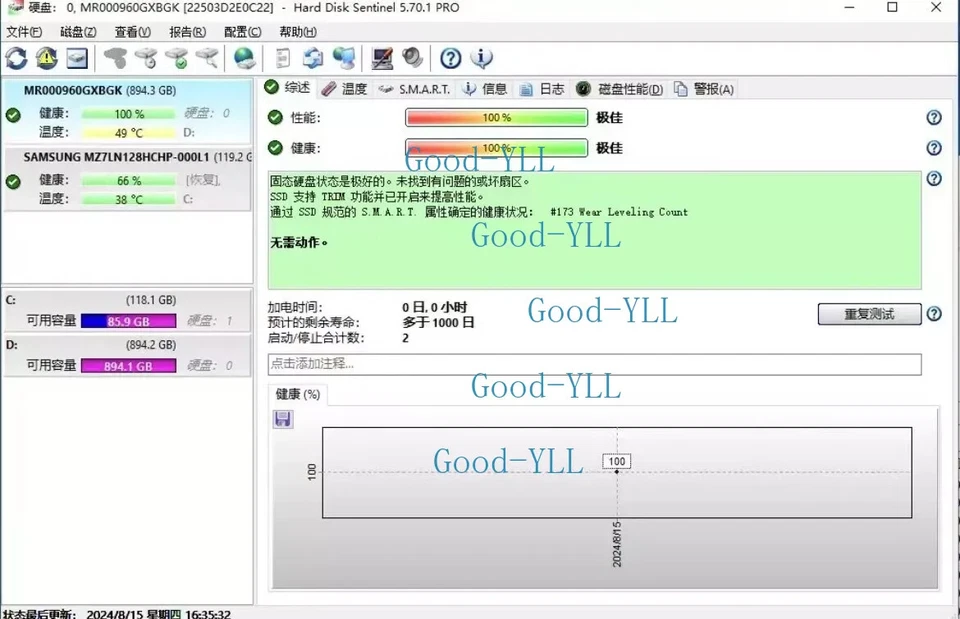Click the help icon next to 重复测试 button
Viewport: 960px width, 619px height.
tap(934, 314)
